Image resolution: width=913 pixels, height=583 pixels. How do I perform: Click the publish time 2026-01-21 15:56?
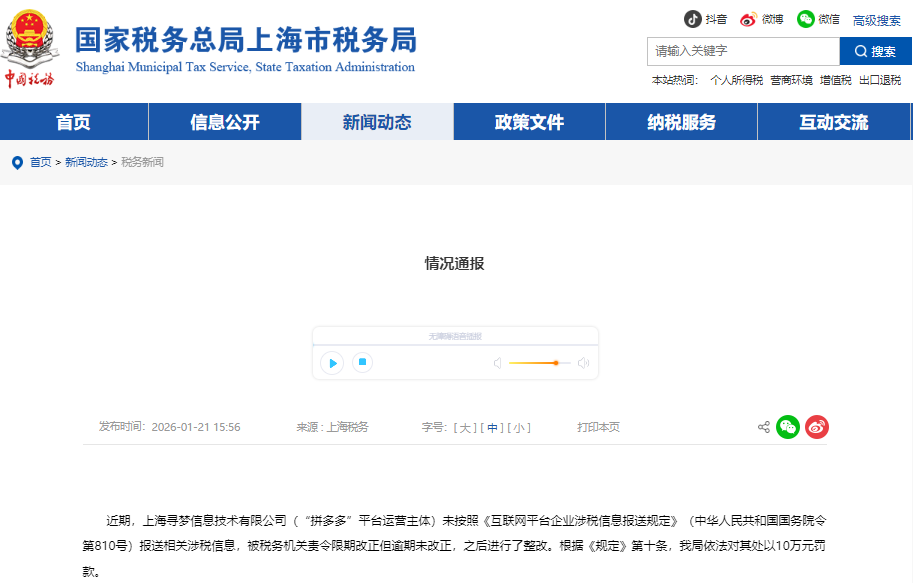tap(196, 427)
